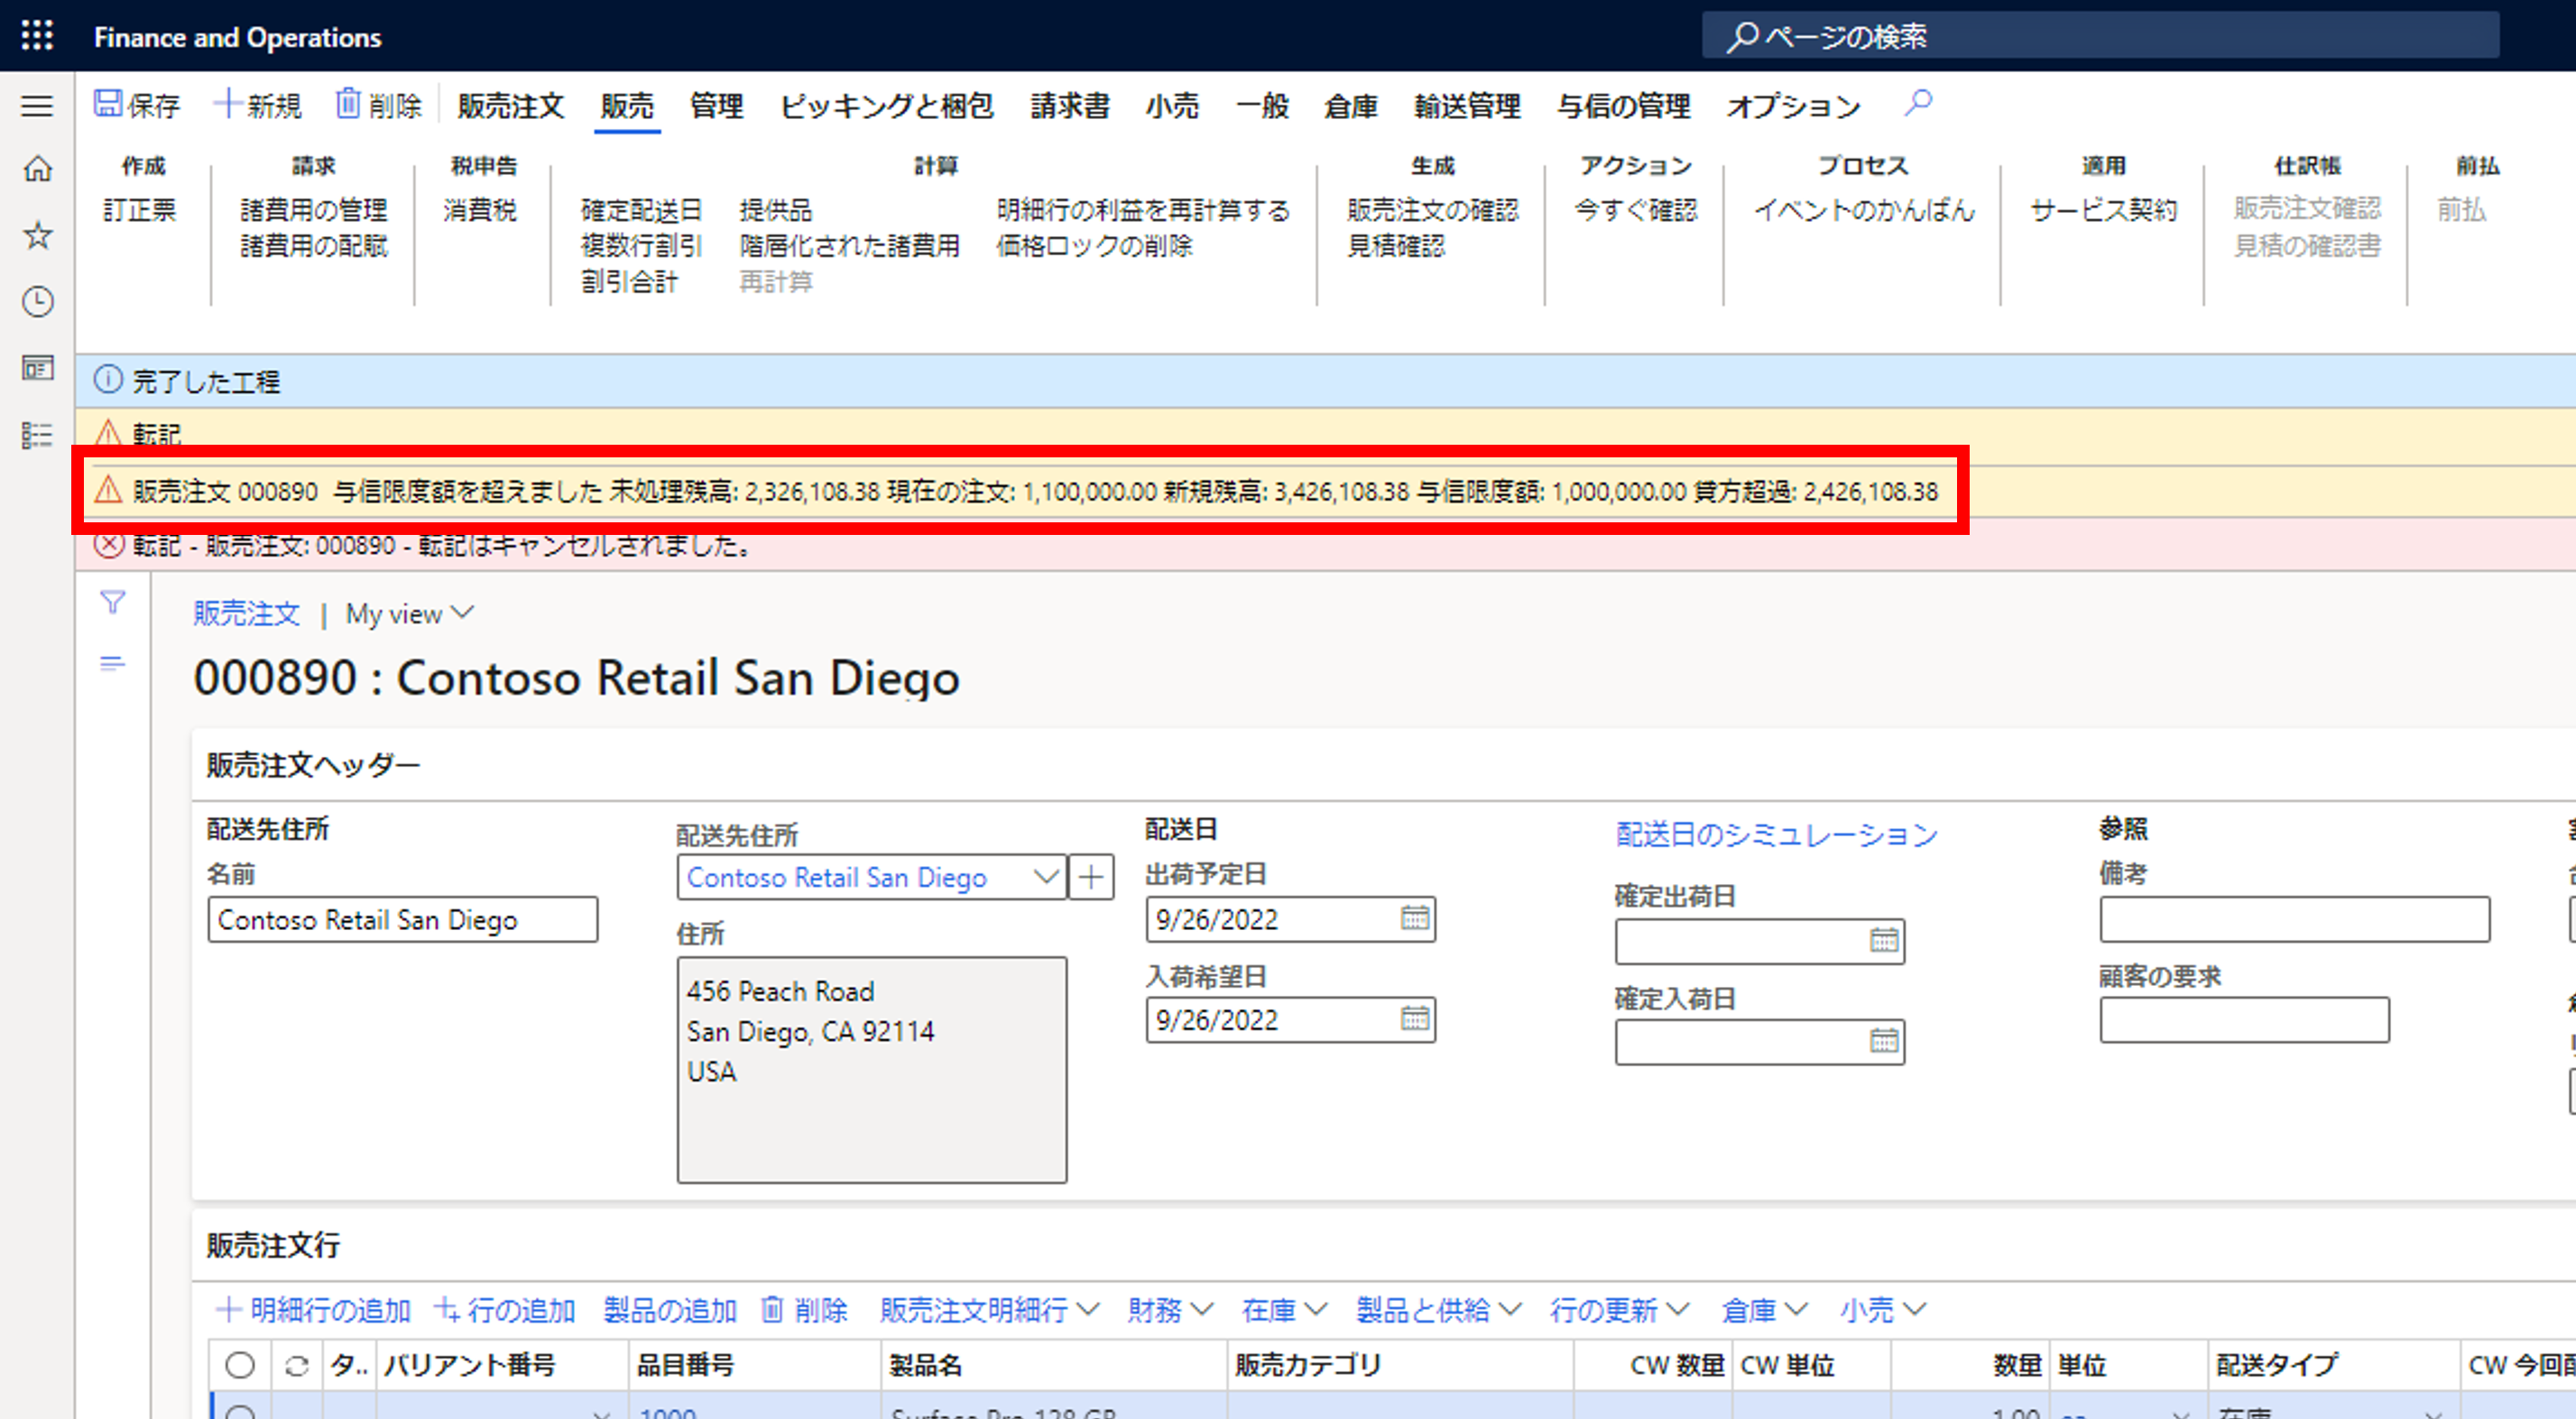Switch to the 請求書 ribbon tab

(x=1069, y=106)
